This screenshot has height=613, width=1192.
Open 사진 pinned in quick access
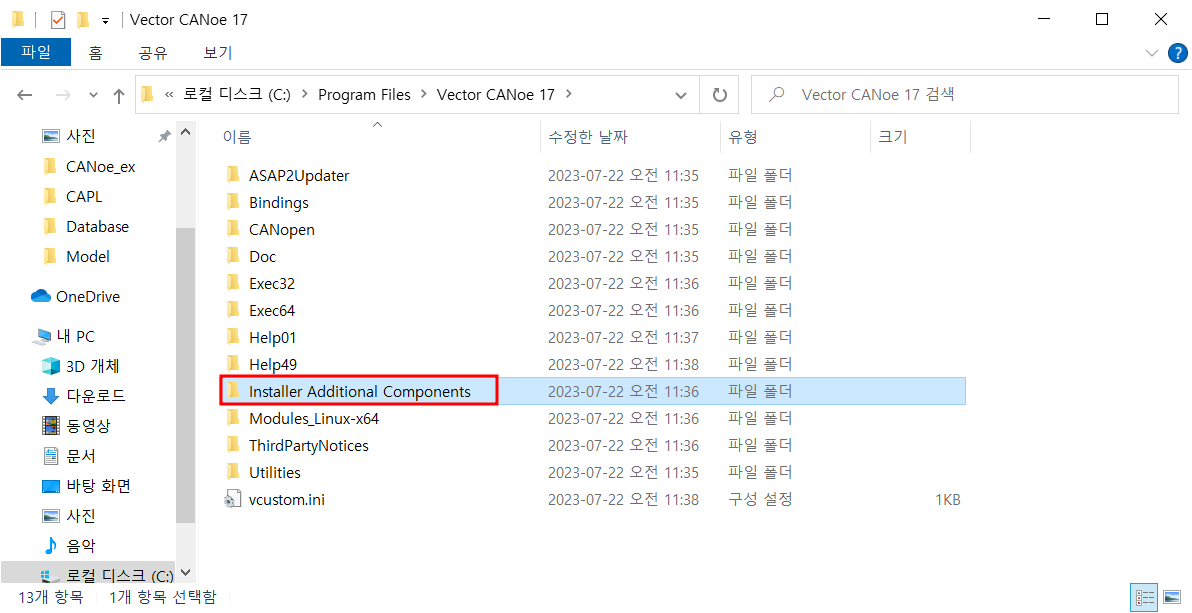point(80,136)
